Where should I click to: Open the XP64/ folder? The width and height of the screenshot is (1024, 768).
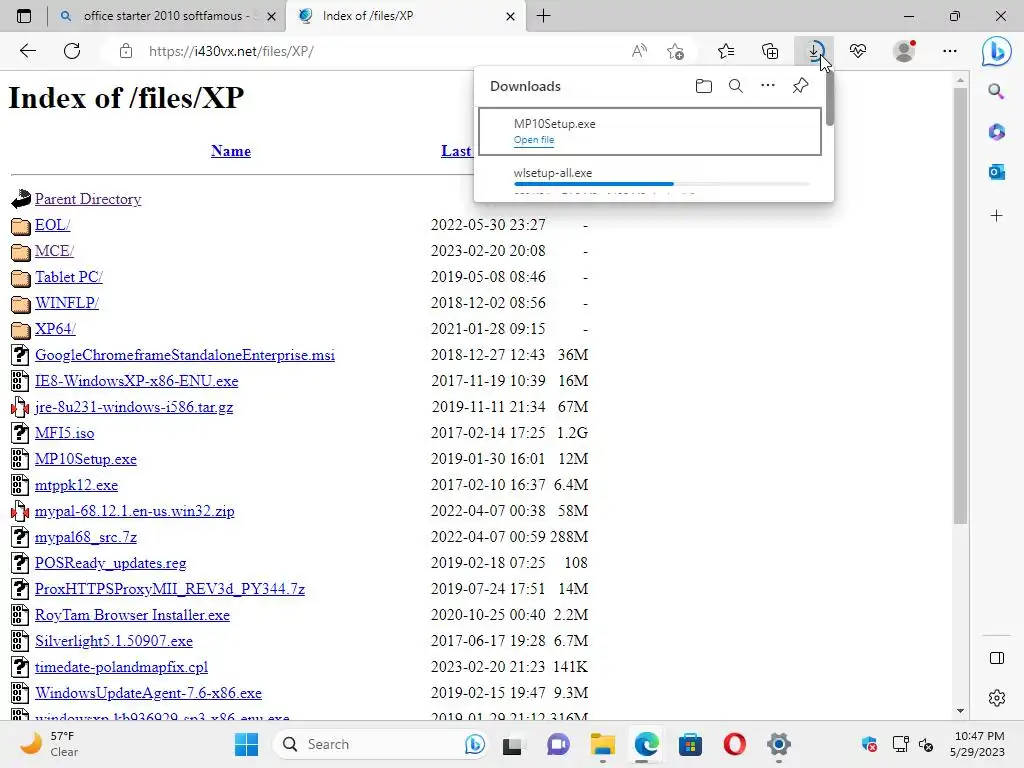pos(56,329)
